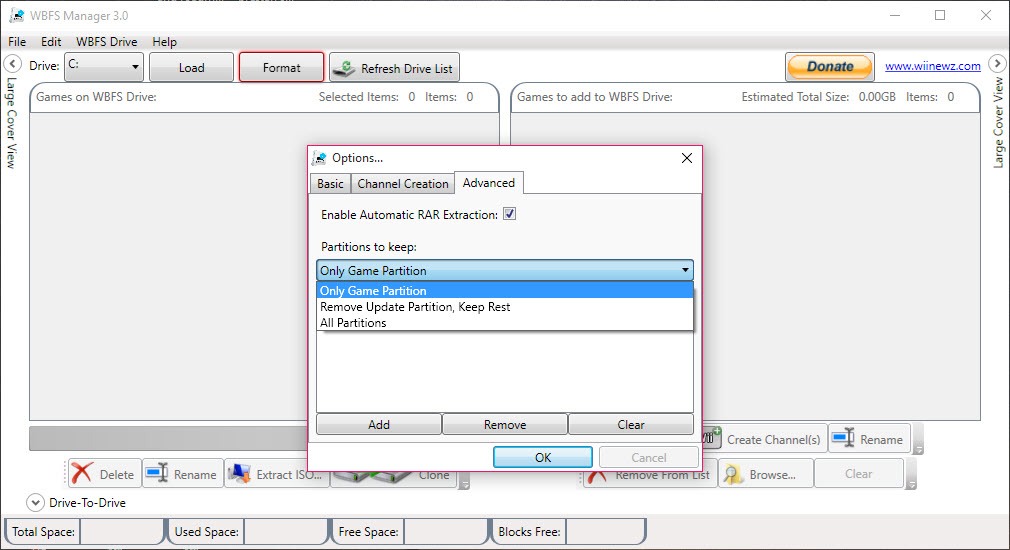Viewport: 1010px width, 550px height.
Task: Click the Create Channel(s) icon button
Action: tap(710, 438)
